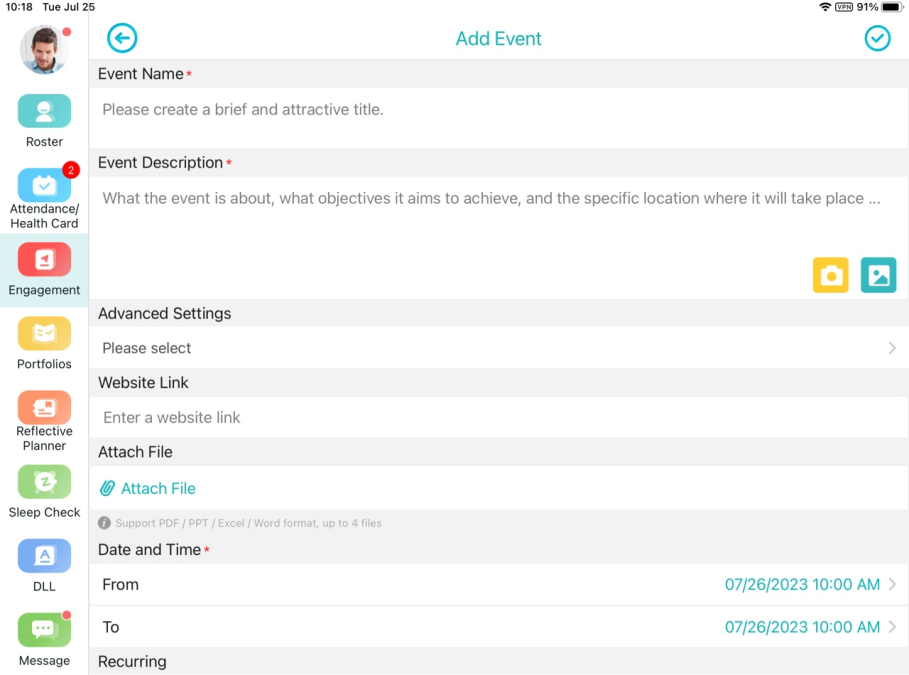The image size is (909, 675).
Task: Open Portfolios module
Action: [x=44, y=343]
